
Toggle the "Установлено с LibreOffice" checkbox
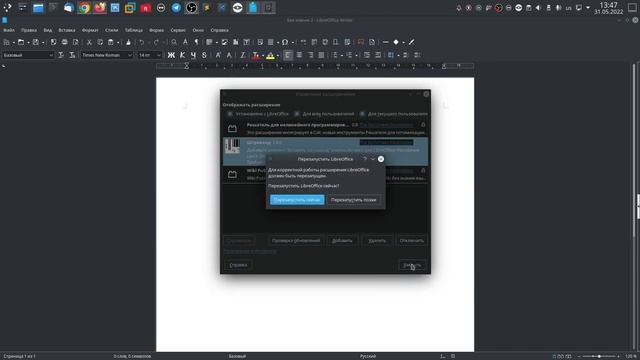230,114
